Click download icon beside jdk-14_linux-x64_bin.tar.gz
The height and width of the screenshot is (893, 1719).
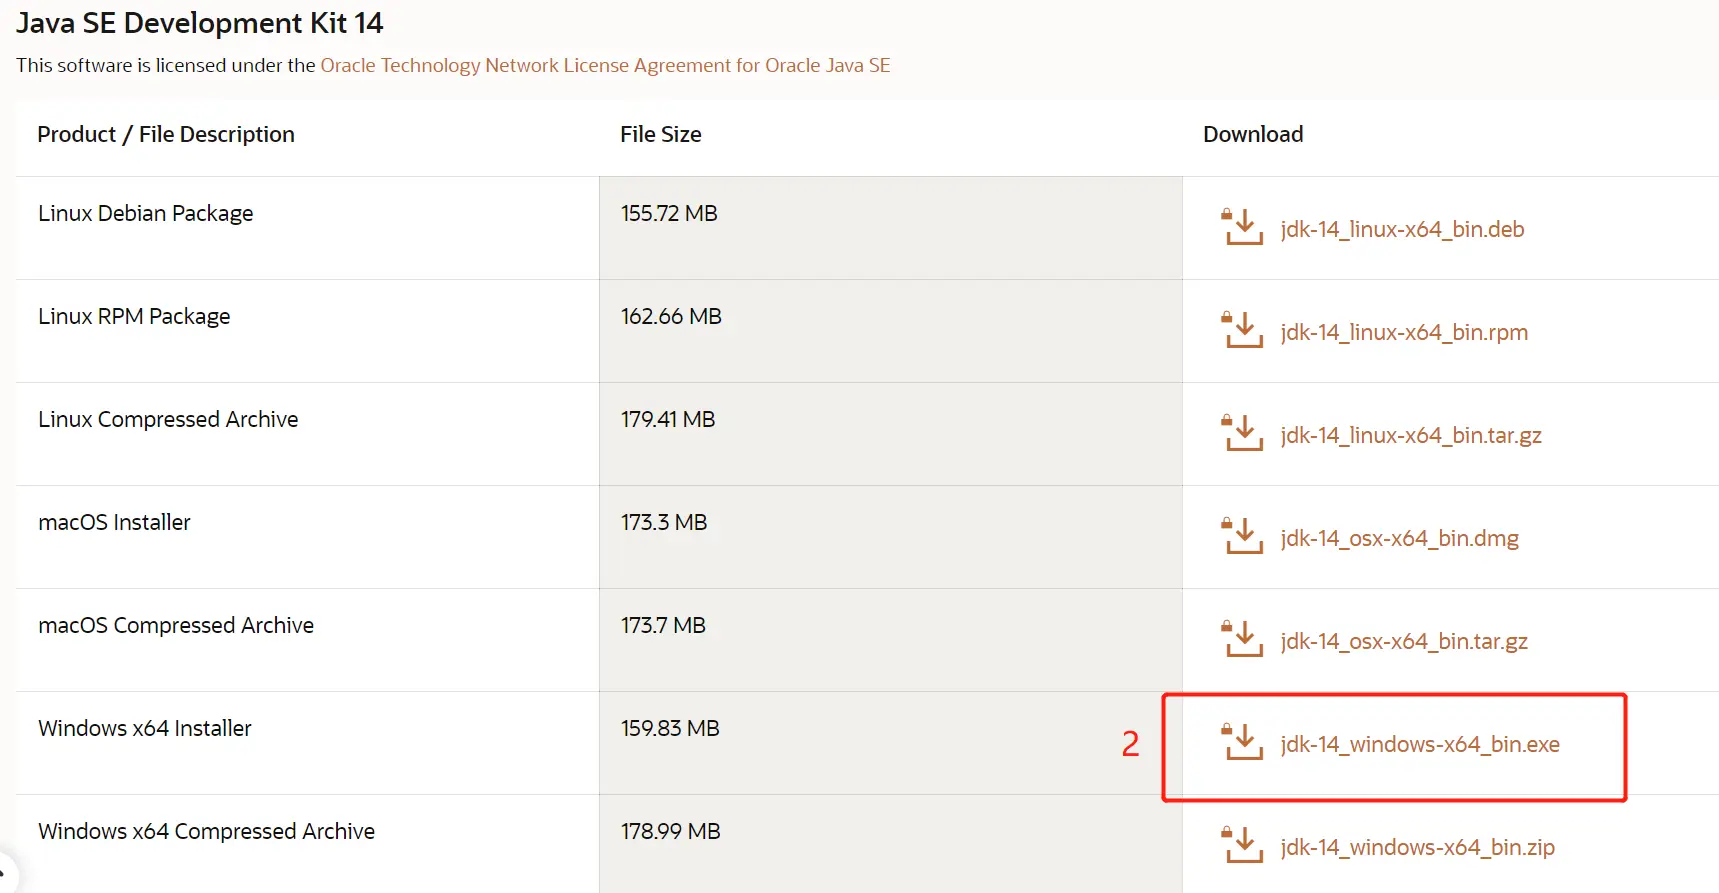1242,433
